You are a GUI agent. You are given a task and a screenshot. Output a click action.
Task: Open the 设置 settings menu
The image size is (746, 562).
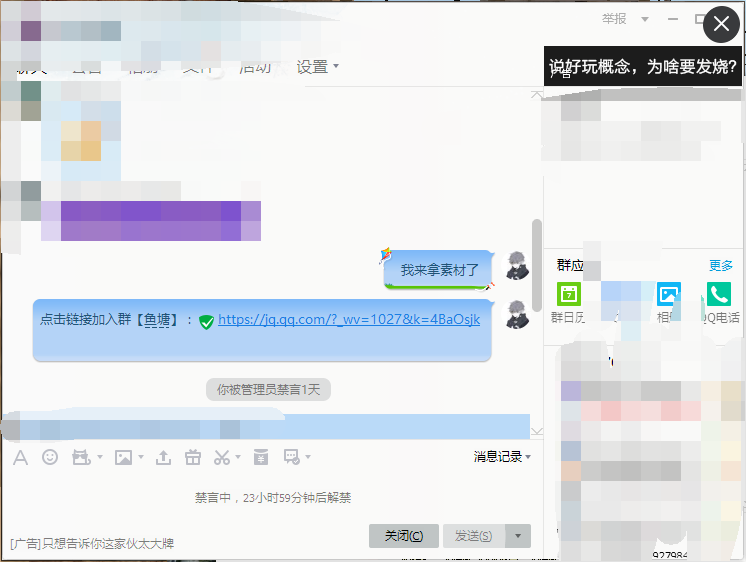pos(317,67)
